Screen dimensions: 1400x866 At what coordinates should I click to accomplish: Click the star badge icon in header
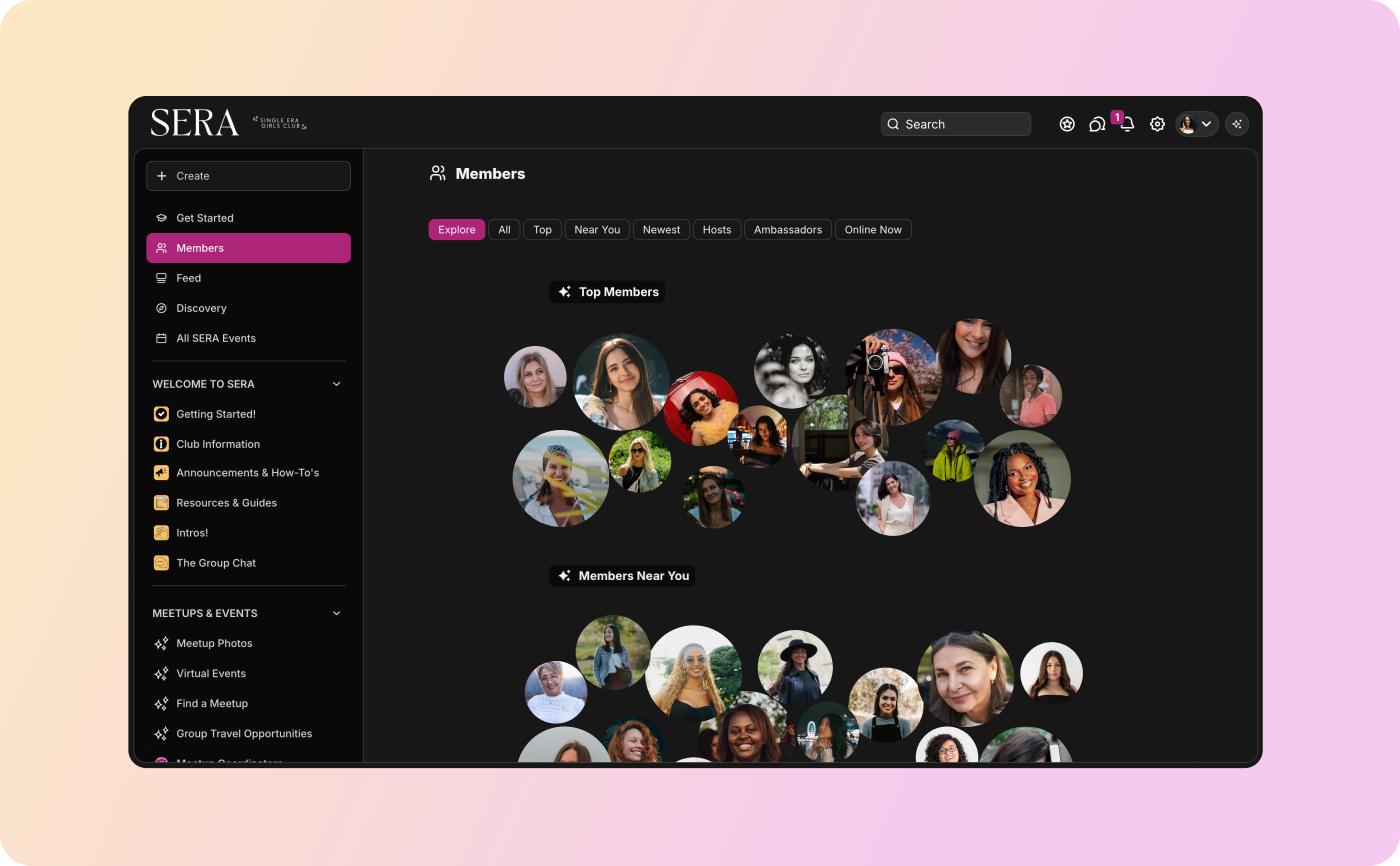[x=1067, y=124]
